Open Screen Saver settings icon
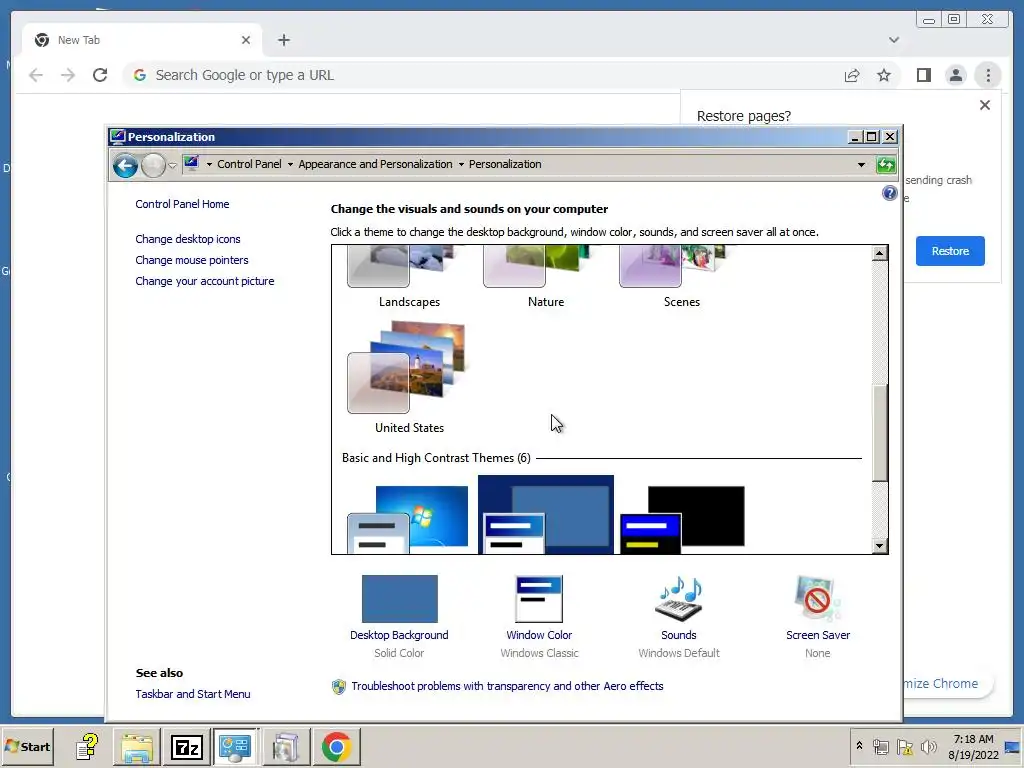This screenshot has height=768, width=1024. click(x=818, y=599)
